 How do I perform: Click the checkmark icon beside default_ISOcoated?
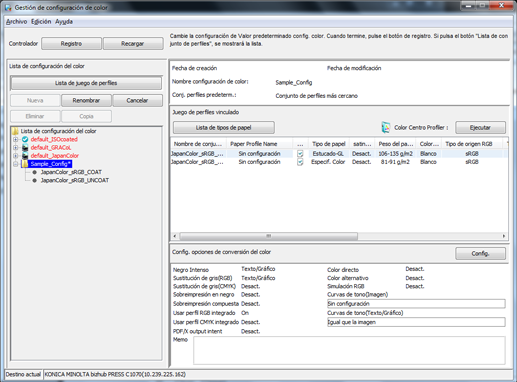tap(25, 139)
